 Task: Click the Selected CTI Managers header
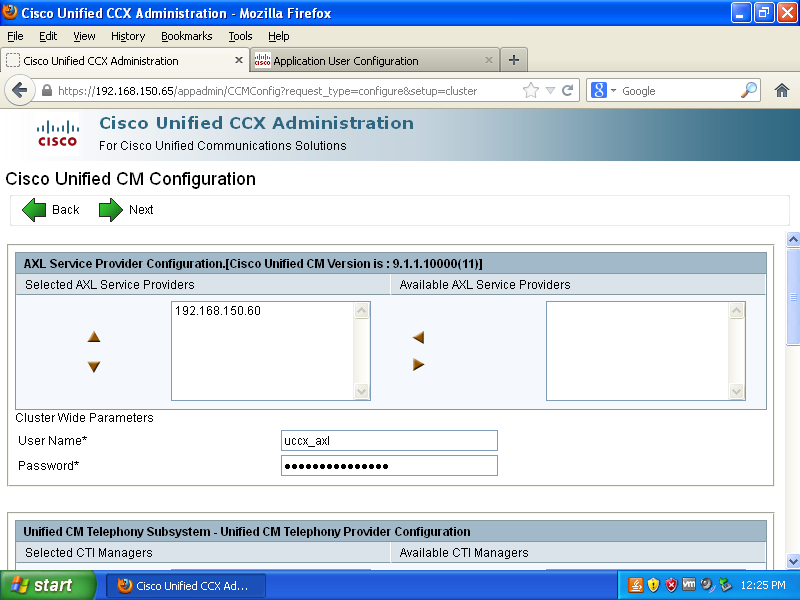(89, 553)
